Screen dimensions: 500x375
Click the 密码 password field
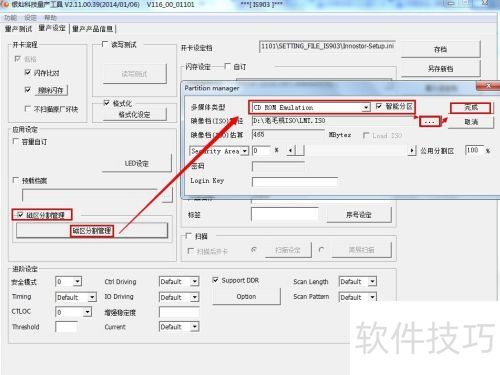point(278,166)
